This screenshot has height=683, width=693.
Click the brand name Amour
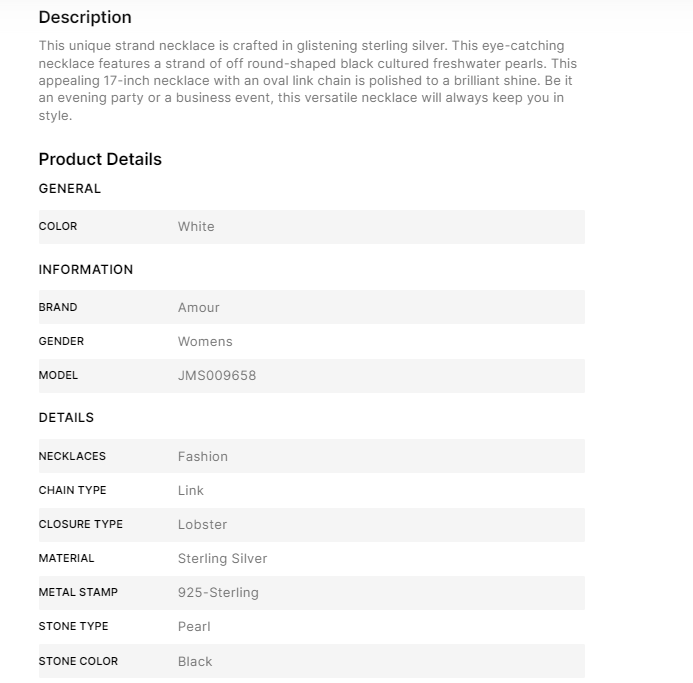[x=199, y=307]
